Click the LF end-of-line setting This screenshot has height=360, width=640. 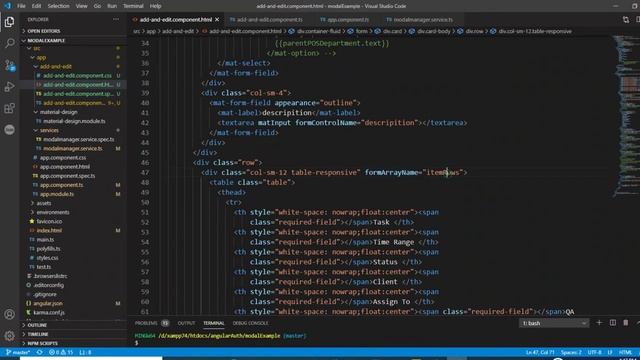610,352
